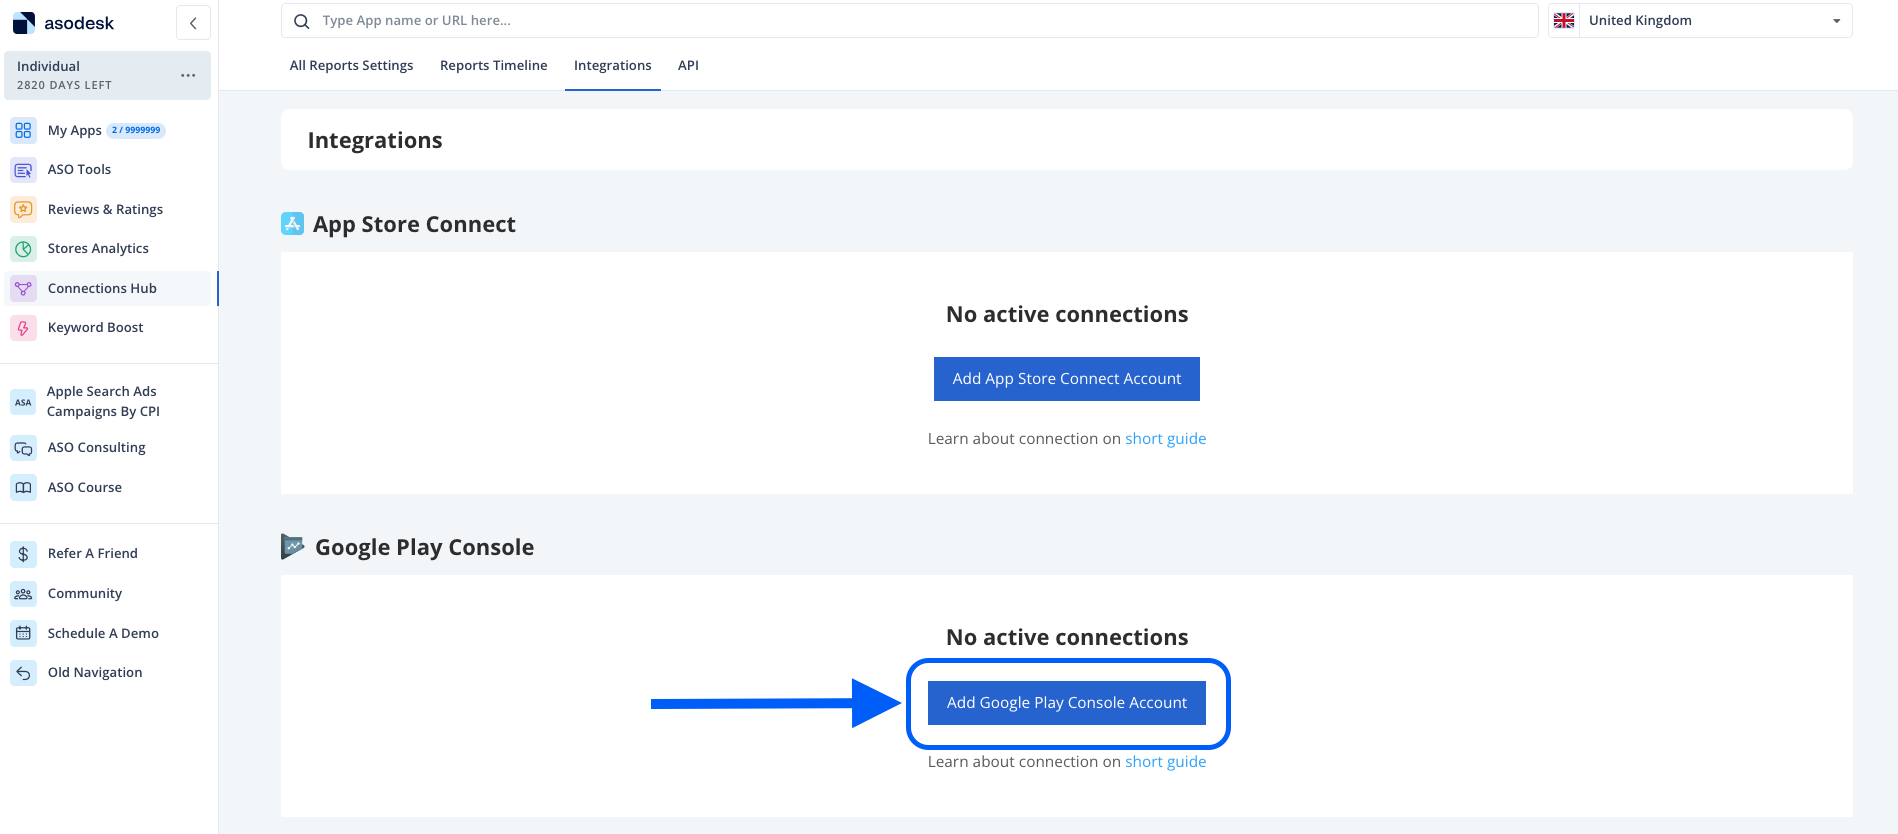
Task: Click the Integrations page heading
Action: (375, 140)
